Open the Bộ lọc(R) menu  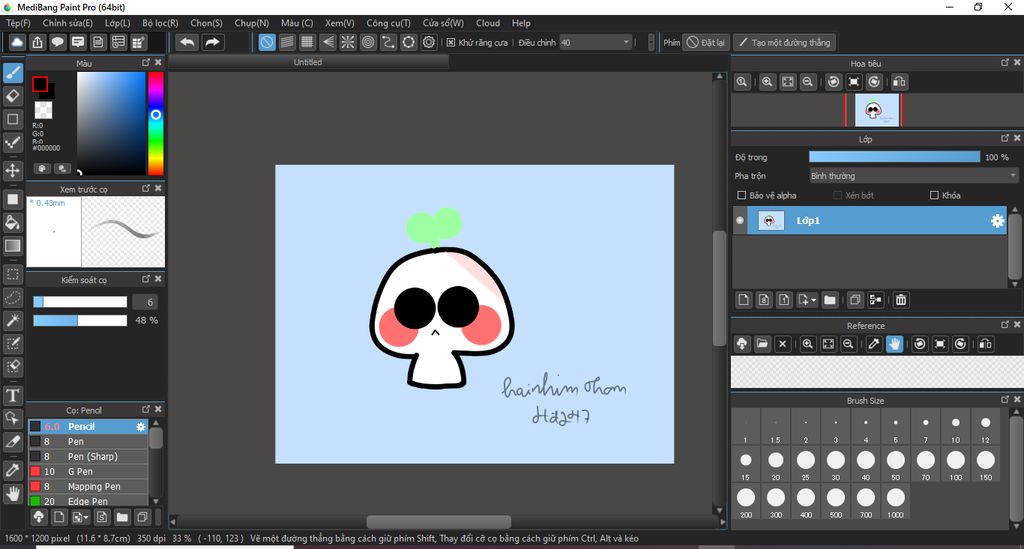click(x=160, y=23)
